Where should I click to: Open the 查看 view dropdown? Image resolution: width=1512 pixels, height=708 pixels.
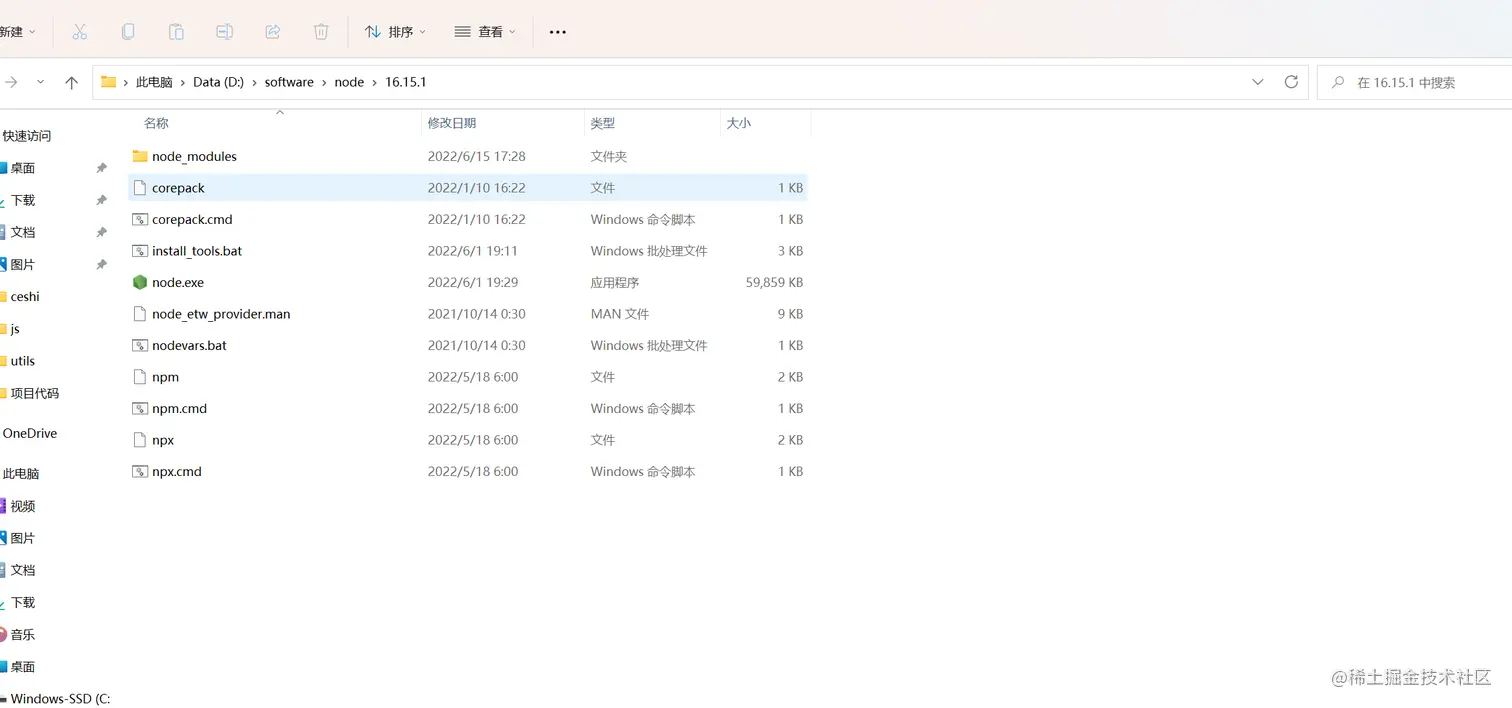(x=485, y=32)
